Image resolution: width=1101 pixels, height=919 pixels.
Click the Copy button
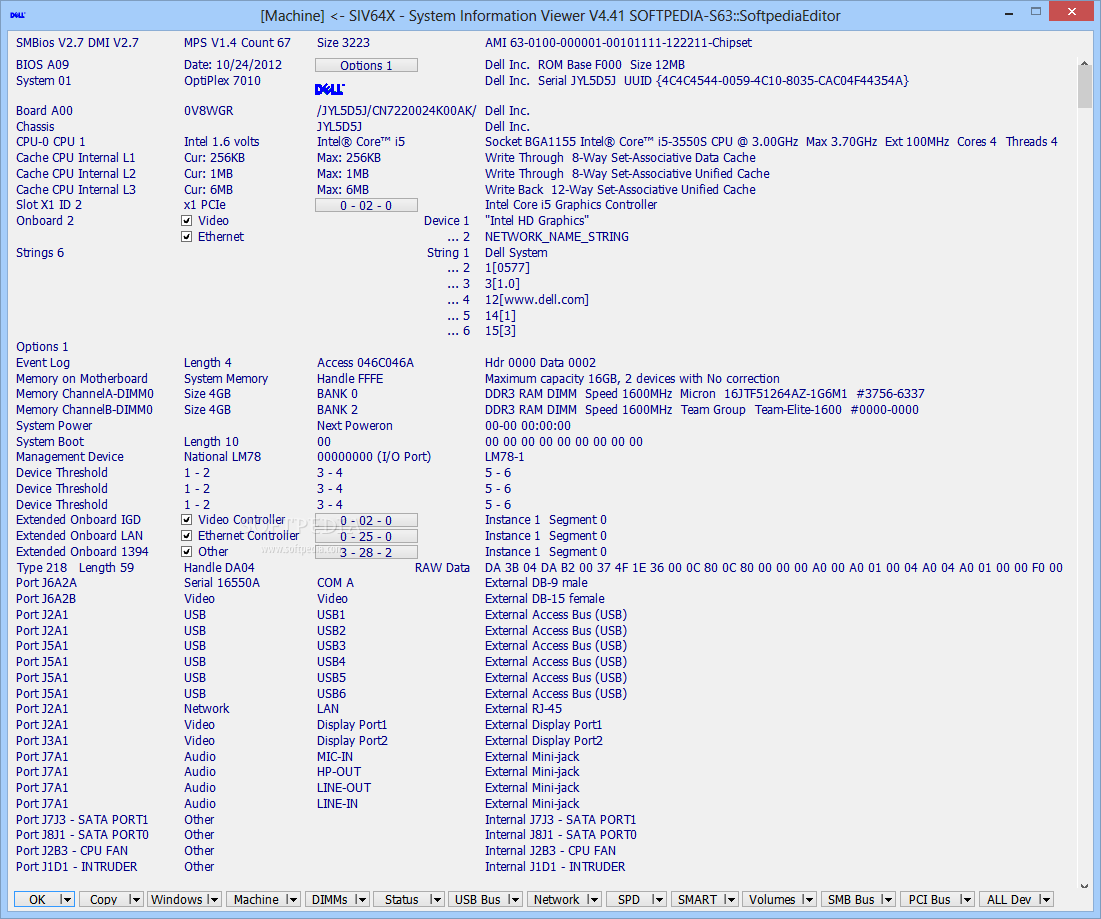click(x=104, y=899)
